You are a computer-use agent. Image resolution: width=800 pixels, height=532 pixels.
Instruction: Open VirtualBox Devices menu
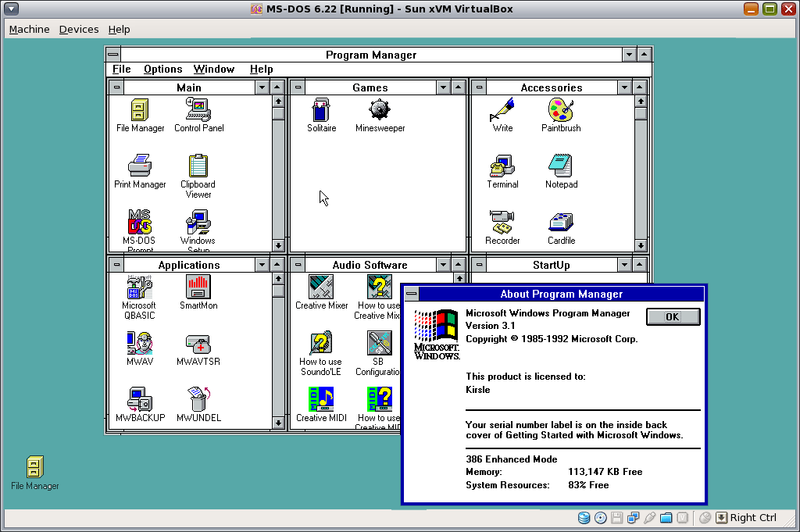pos(79,29)
